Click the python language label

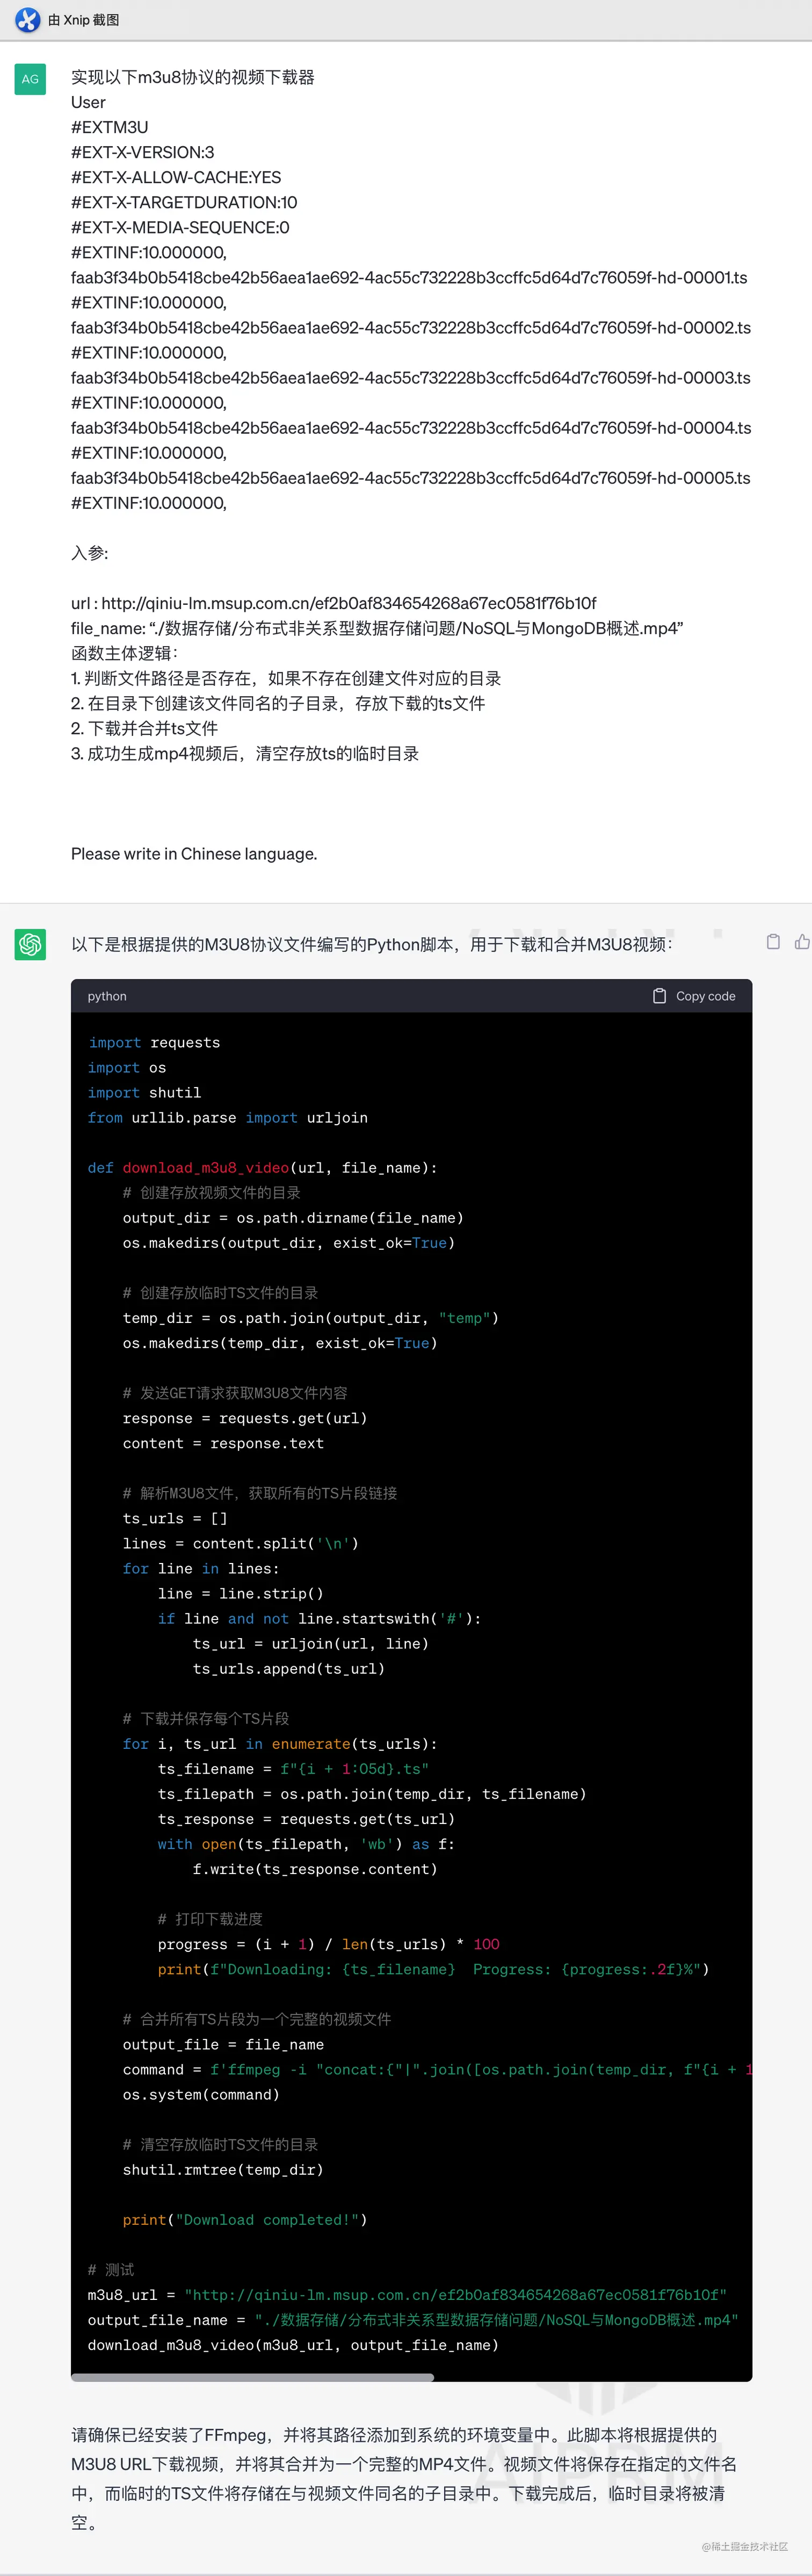click(x=107, y=996)
